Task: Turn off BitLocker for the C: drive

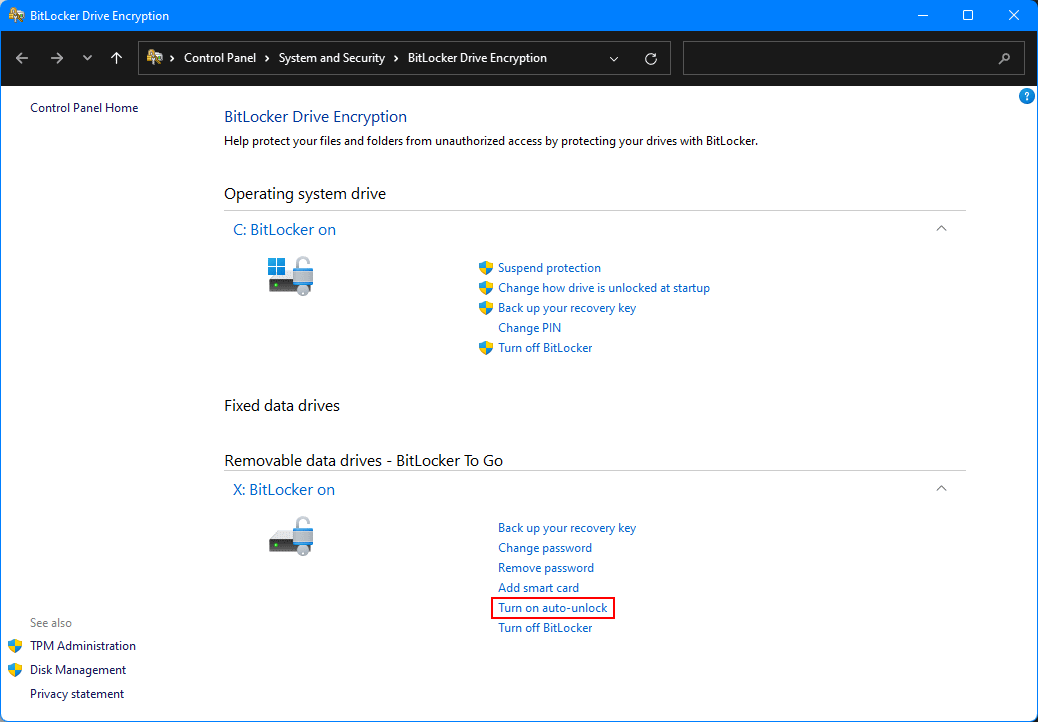Action: coord(545,347)
